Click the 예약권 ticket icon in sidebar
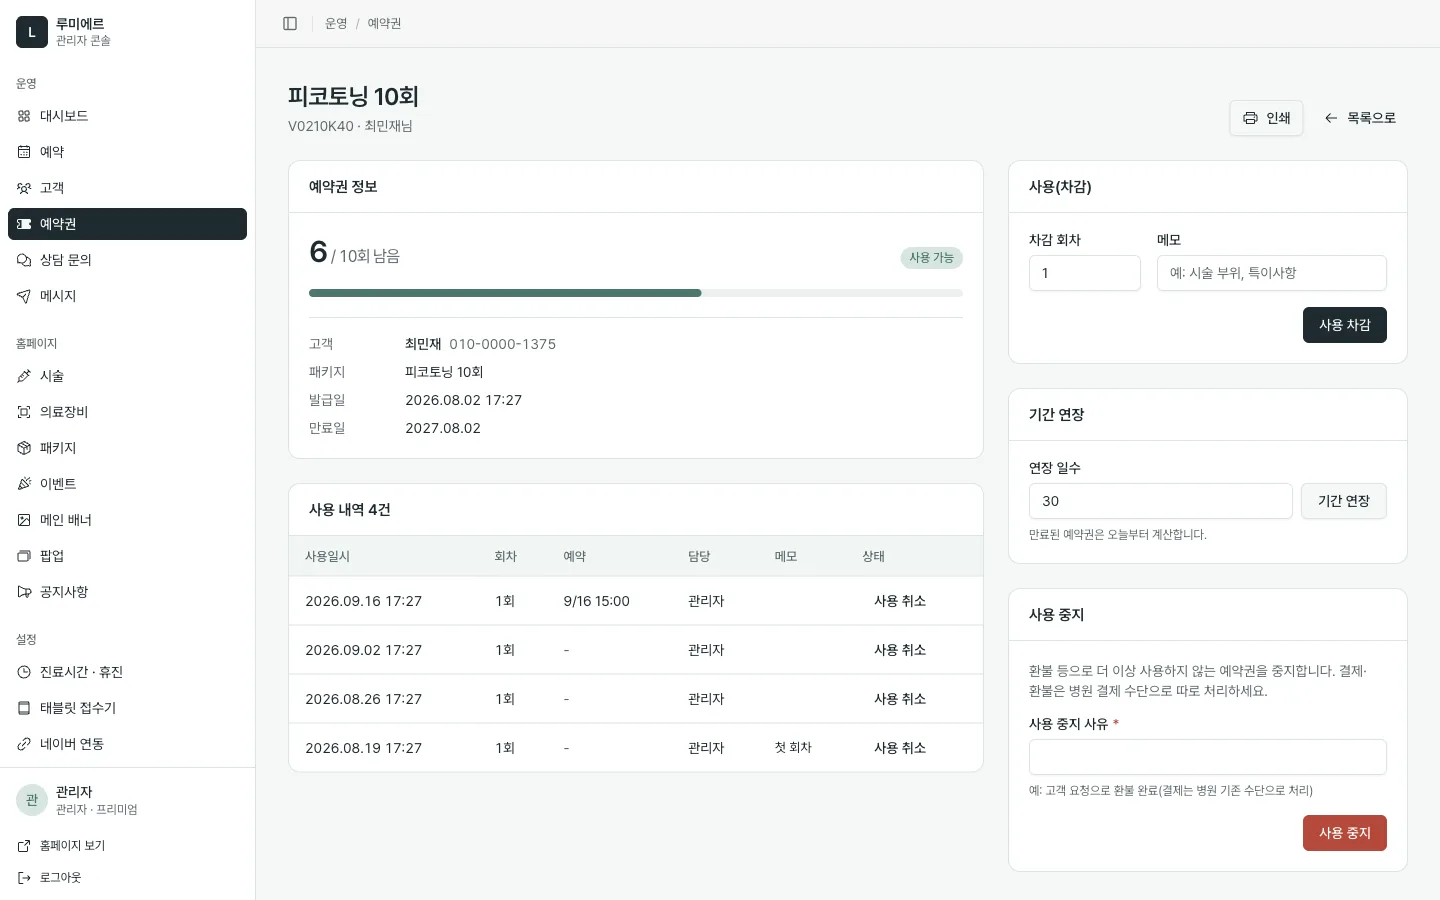 pos(24,224)
